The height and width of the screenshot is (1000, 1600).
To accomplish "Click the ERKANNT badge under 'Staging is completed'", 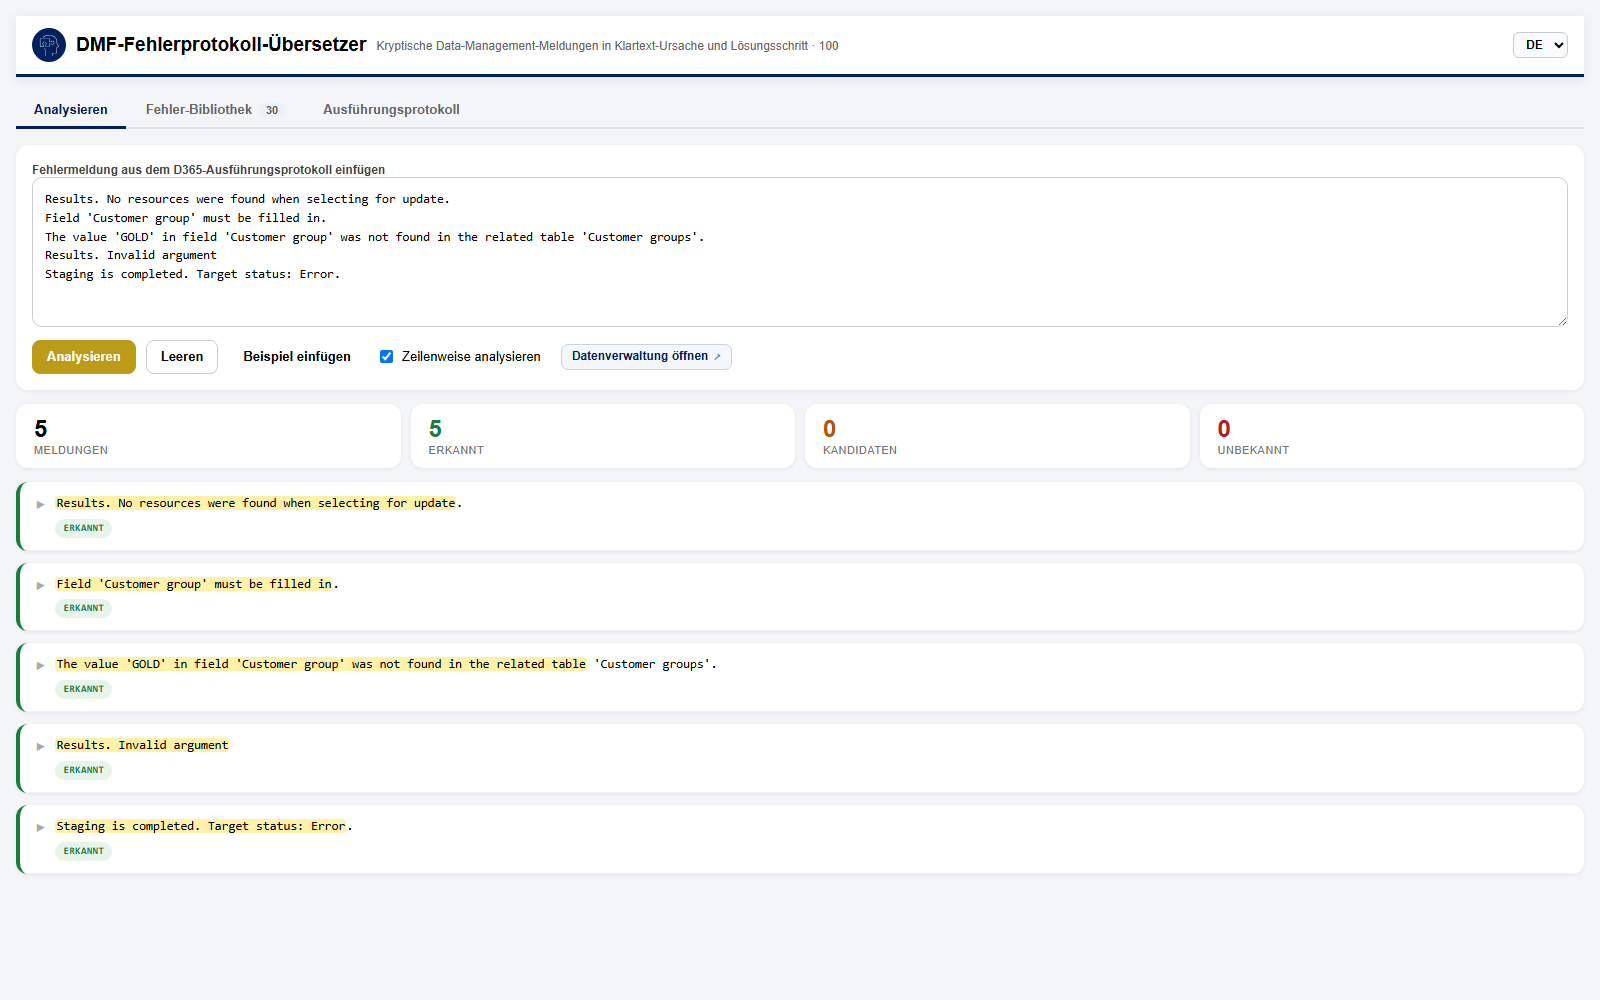I will coord(84,851).
